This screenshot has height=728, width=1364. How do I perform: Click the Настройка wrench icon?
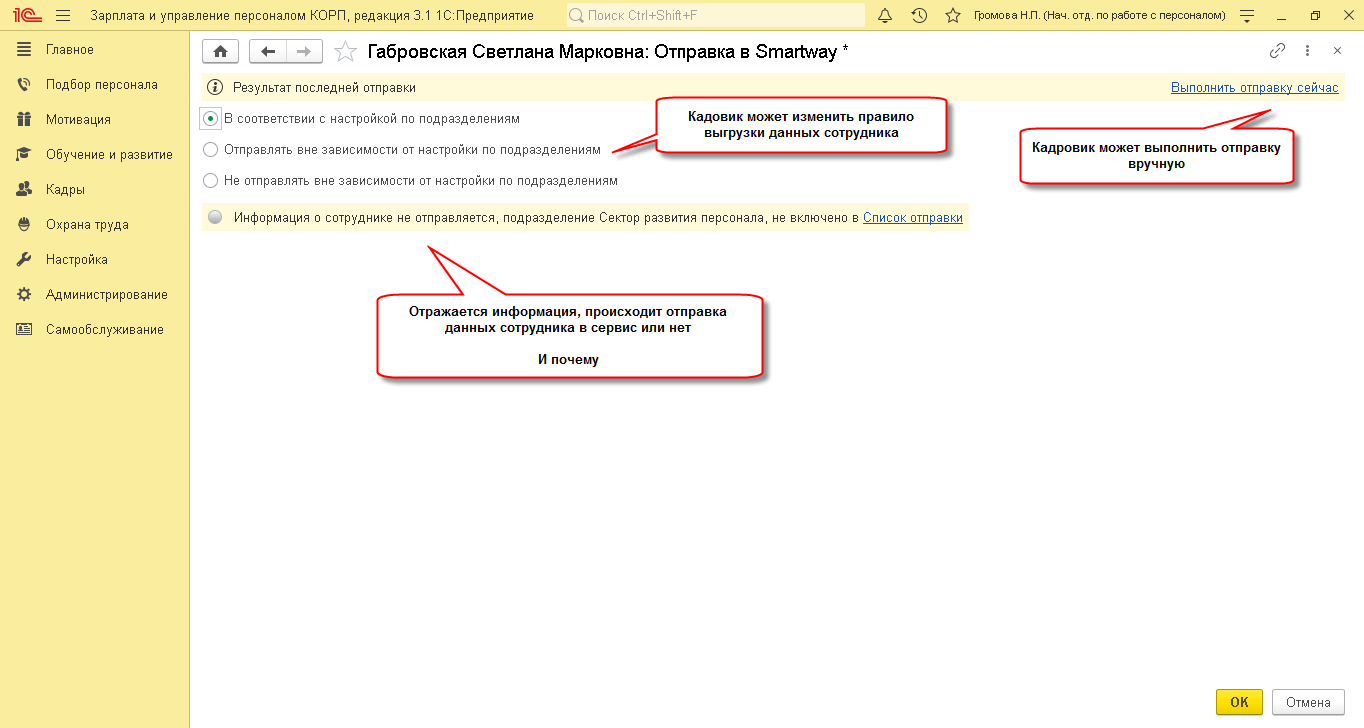point(24,260)
